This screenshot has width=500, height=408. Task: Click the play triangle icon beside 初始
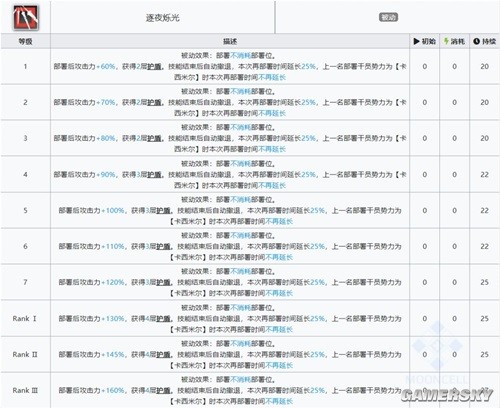[416, 41]
